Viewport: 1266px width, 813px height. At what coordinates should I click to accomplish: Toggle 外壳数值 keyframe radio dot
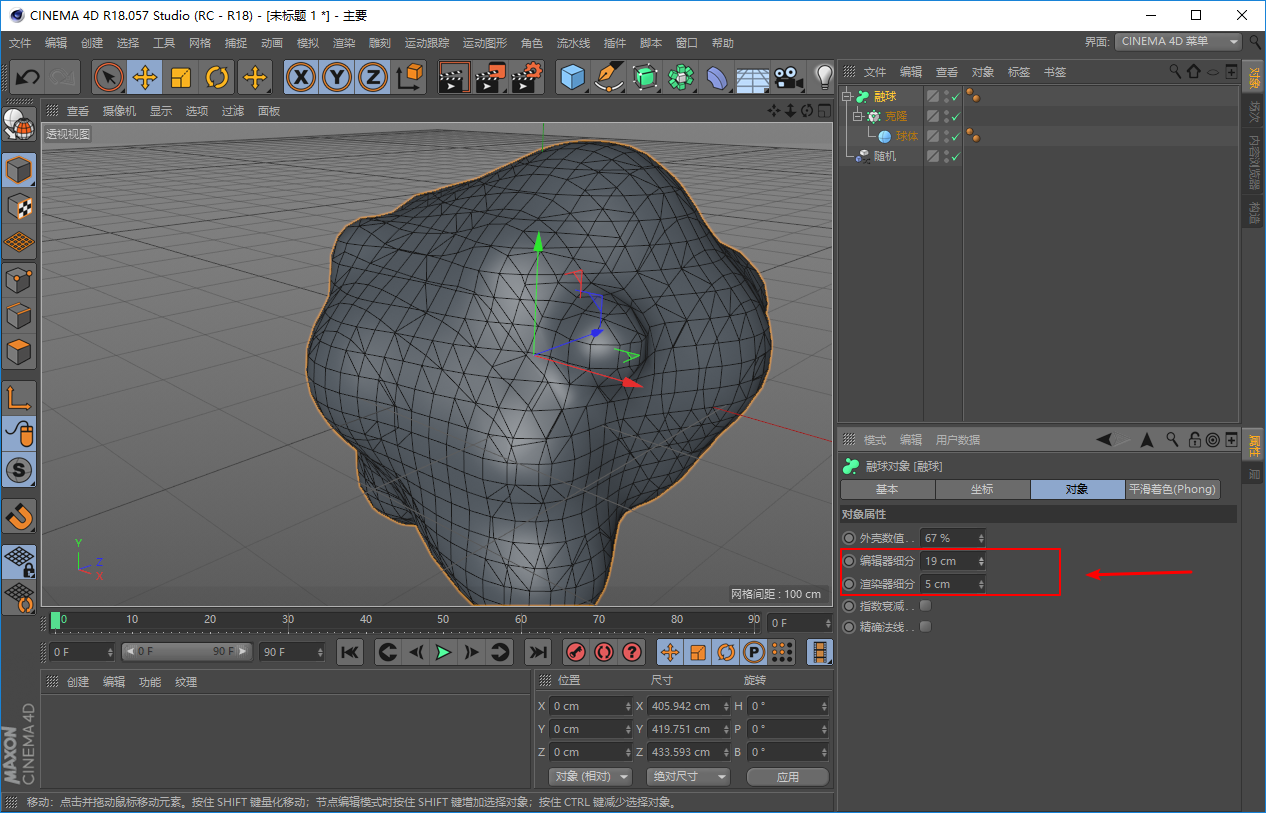850,538
